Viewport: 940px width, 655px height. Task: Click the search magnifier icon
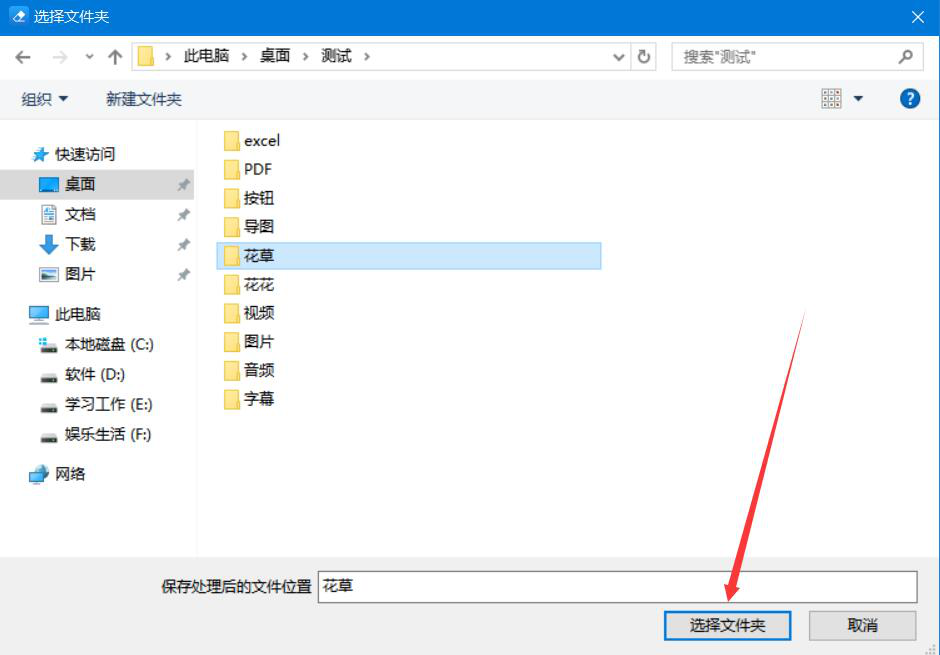pos(905,56)
